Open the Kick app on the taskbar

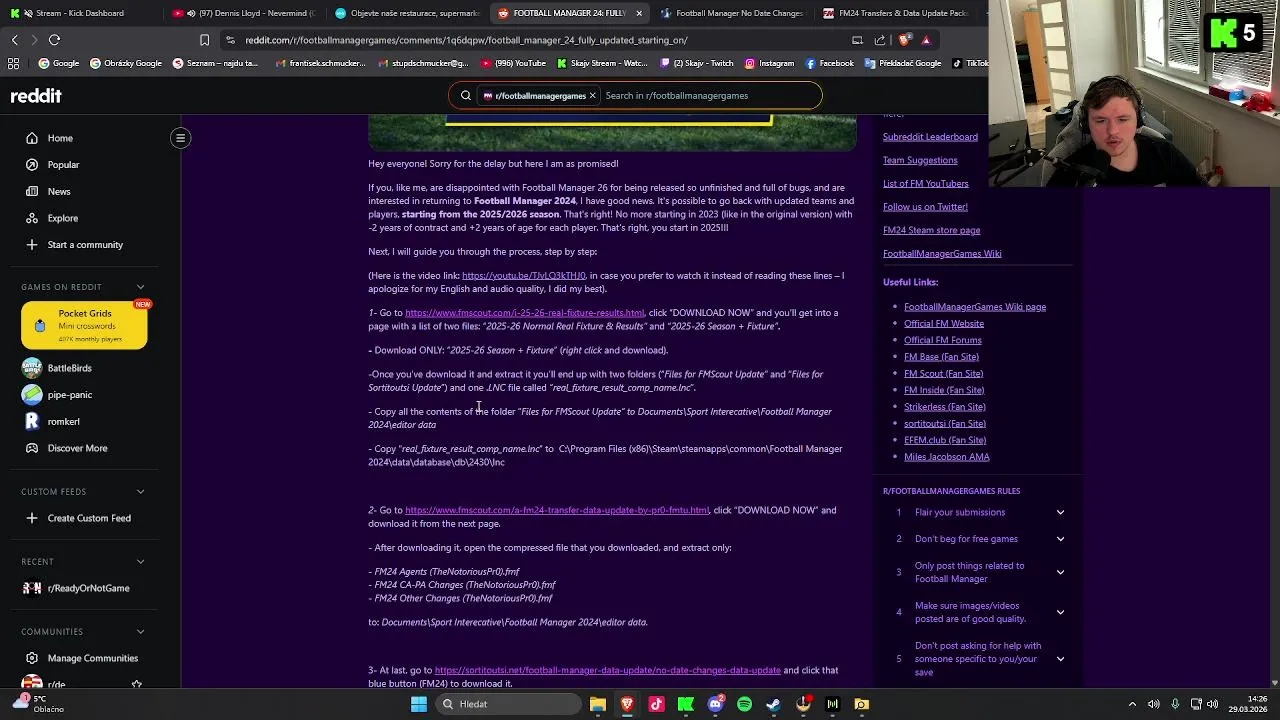[686, 704]
